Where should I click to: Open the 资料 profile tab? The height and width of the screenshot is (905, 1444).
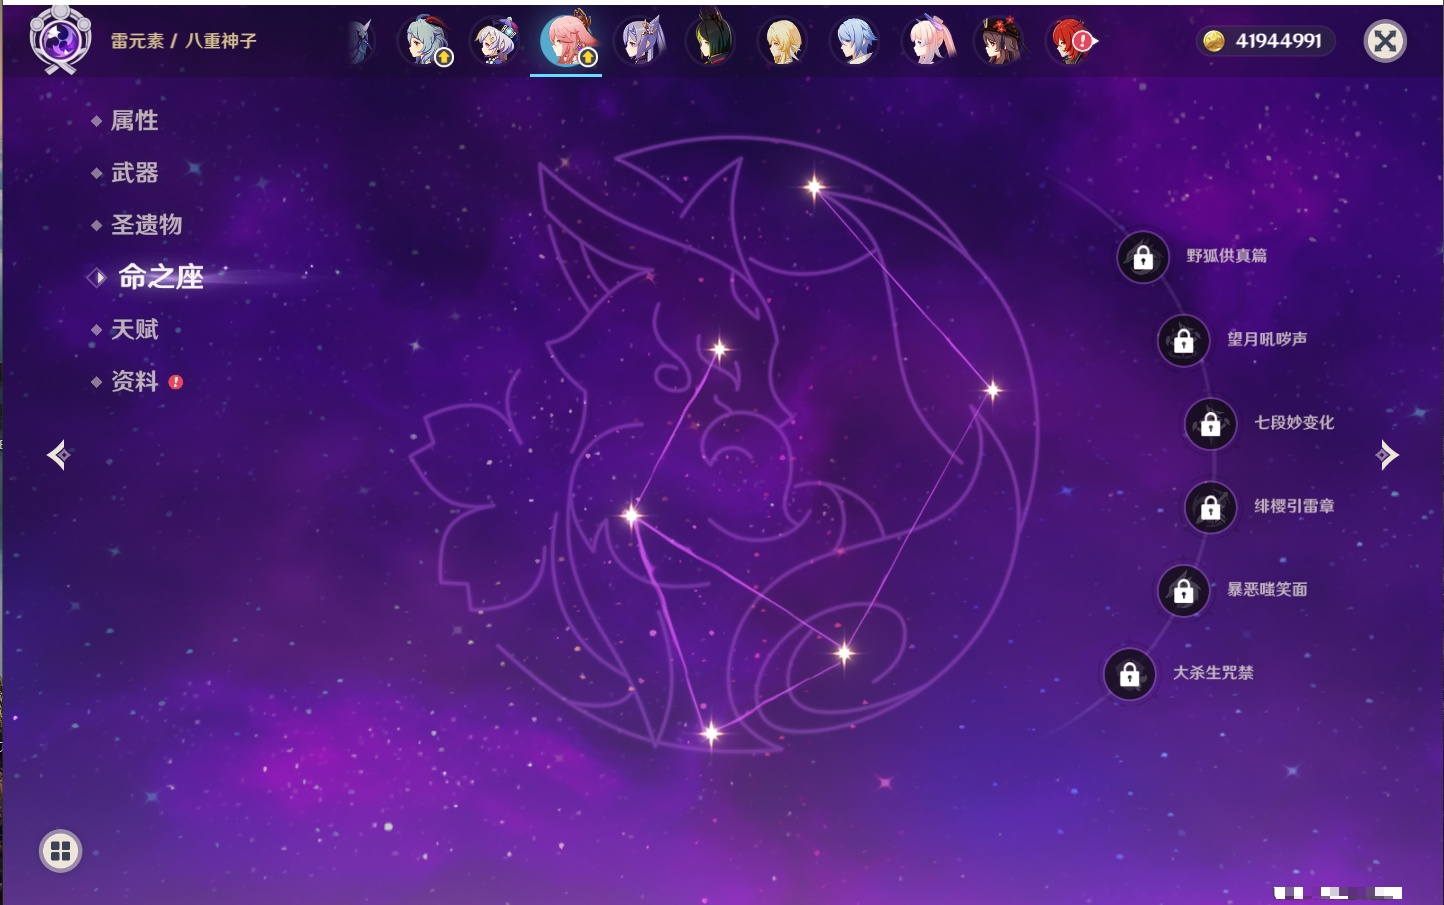[x=134, y=381]
